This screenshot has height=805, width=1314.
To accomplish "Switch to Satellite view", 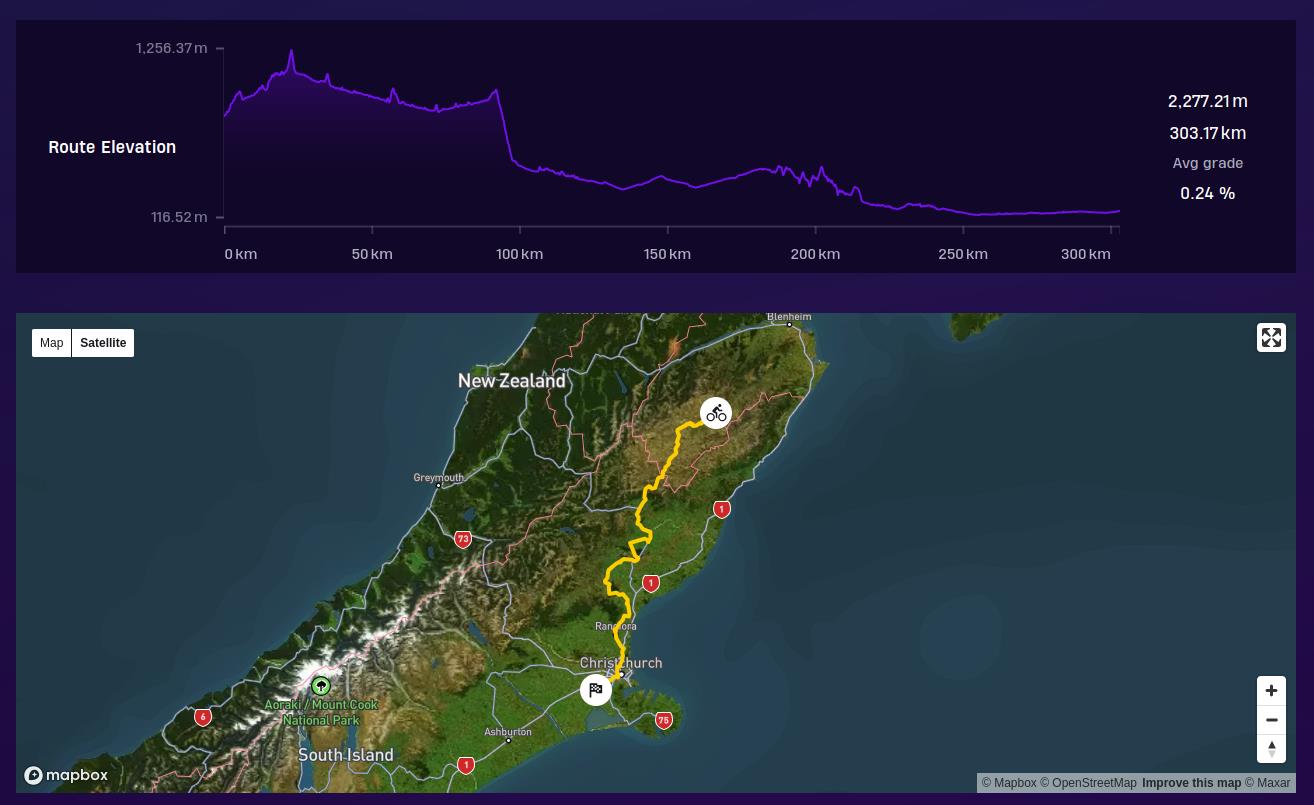I will [103, 343].
